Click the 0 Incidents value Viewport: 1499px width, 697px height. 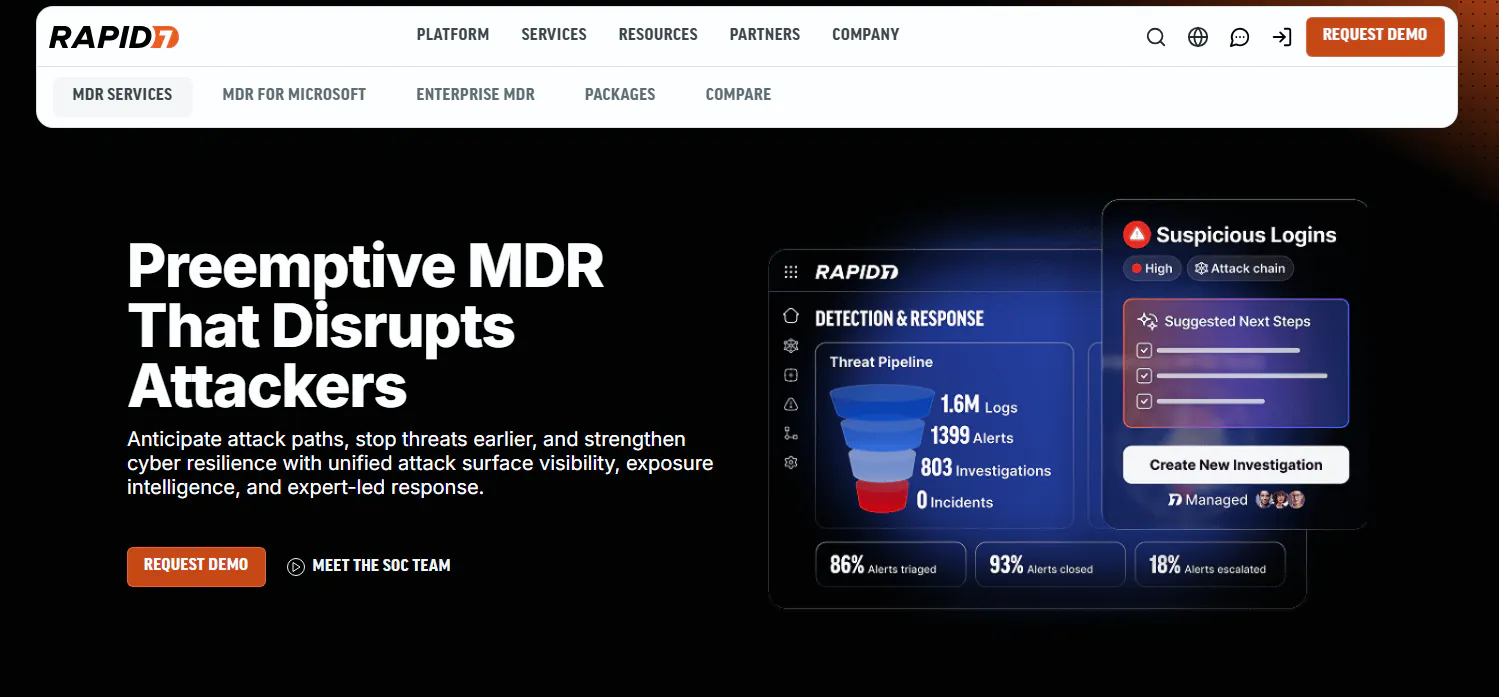click(x=955, y=500)
